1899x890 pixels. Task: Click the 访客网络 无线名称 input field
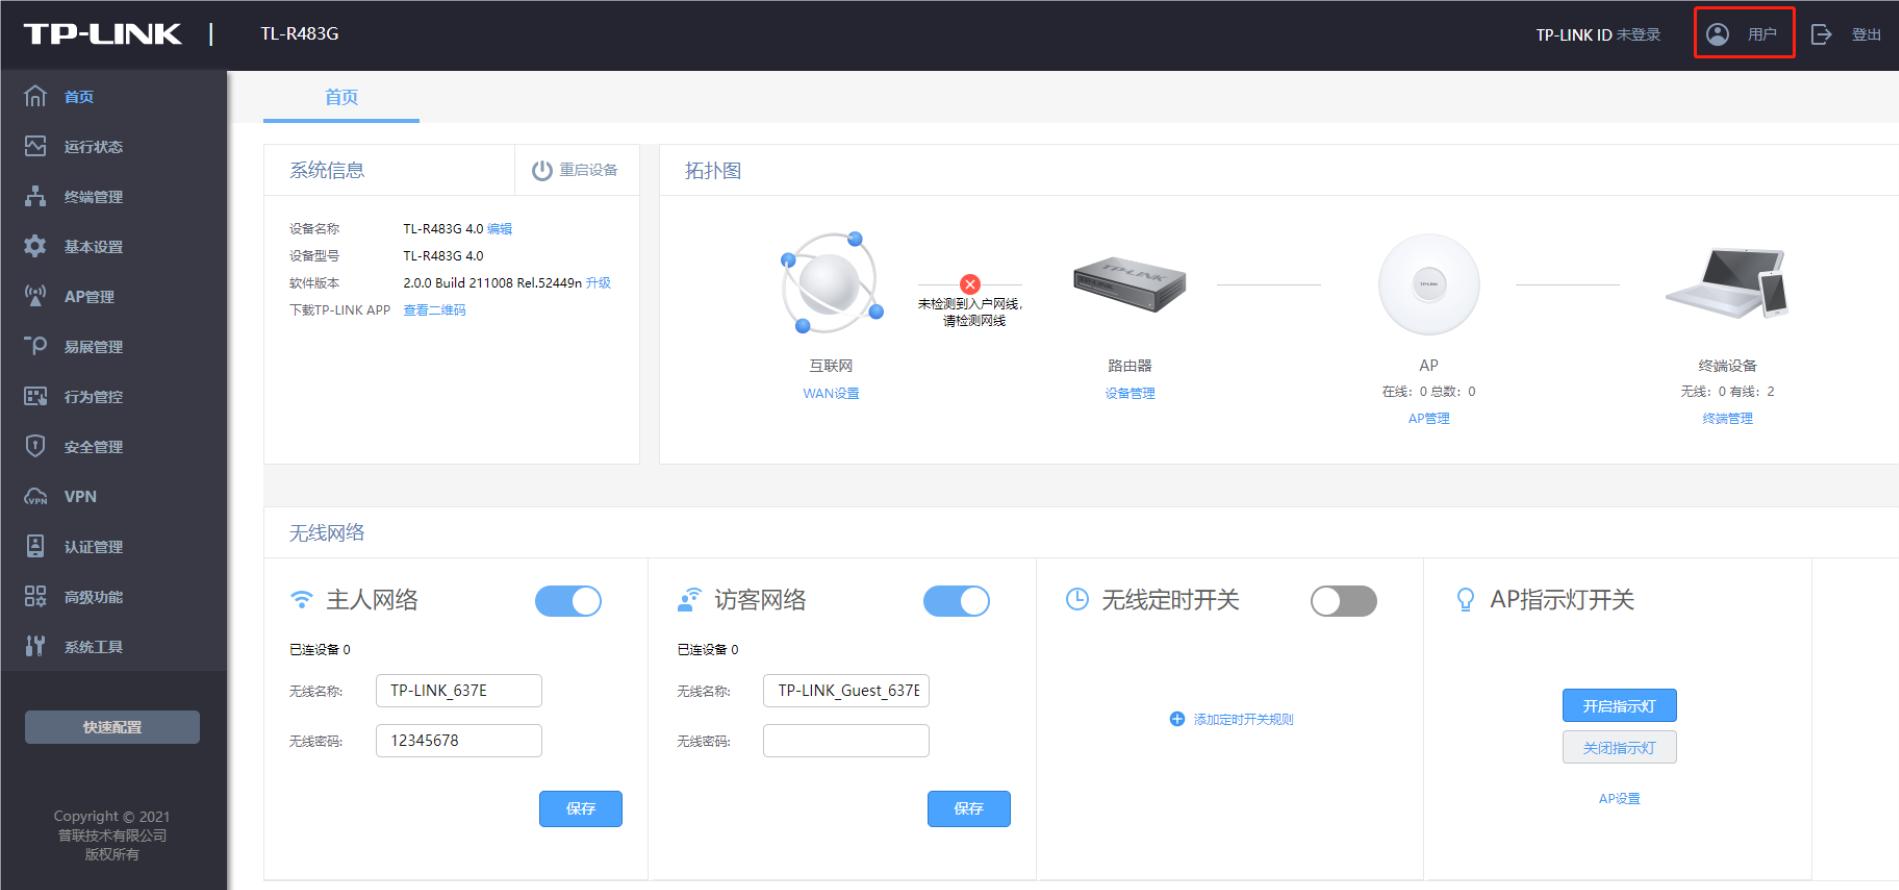click(846, 691)
